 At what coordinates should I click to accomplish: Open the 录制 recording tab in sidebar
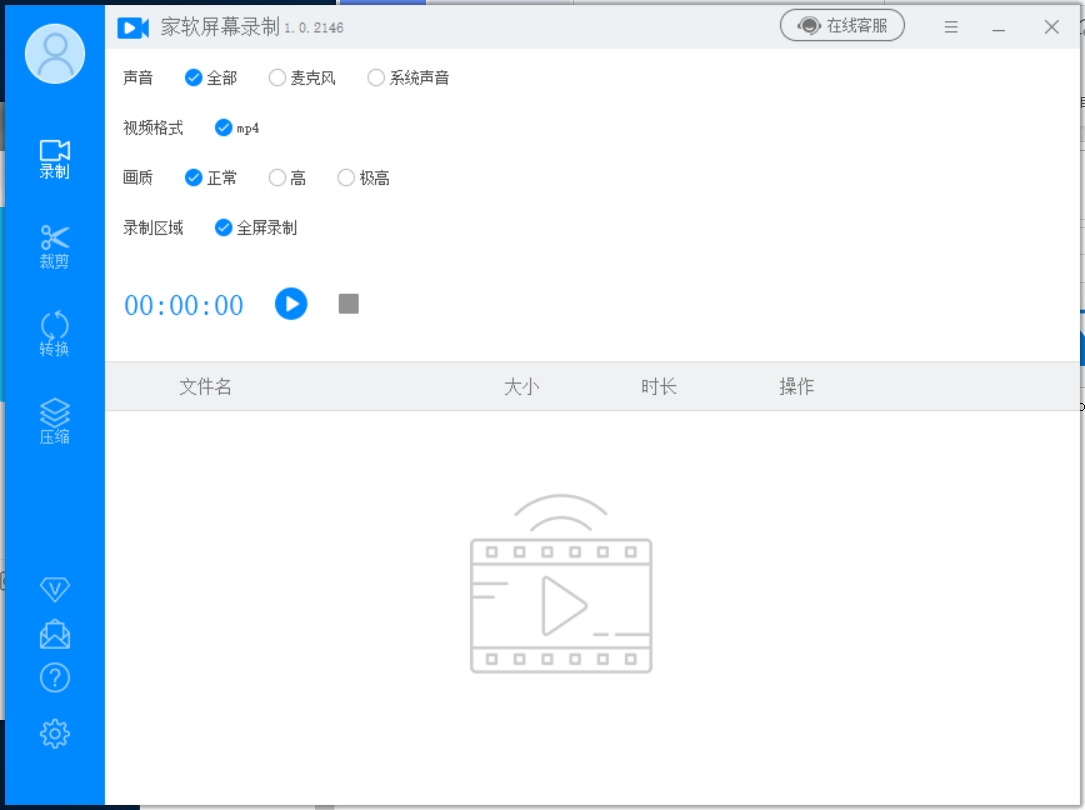point(54,158)
